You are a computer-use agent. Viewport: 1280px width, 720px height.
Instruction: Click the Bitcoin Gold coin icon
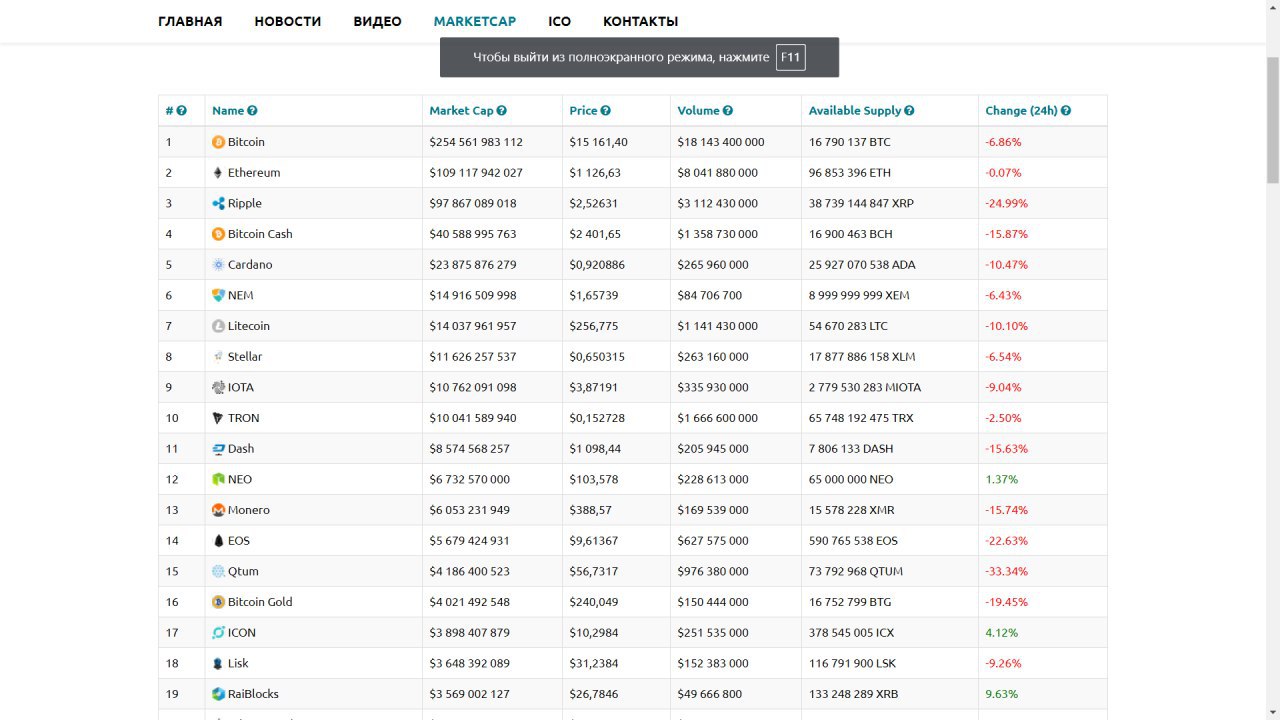pyautogui.click(x=218, y=602)
